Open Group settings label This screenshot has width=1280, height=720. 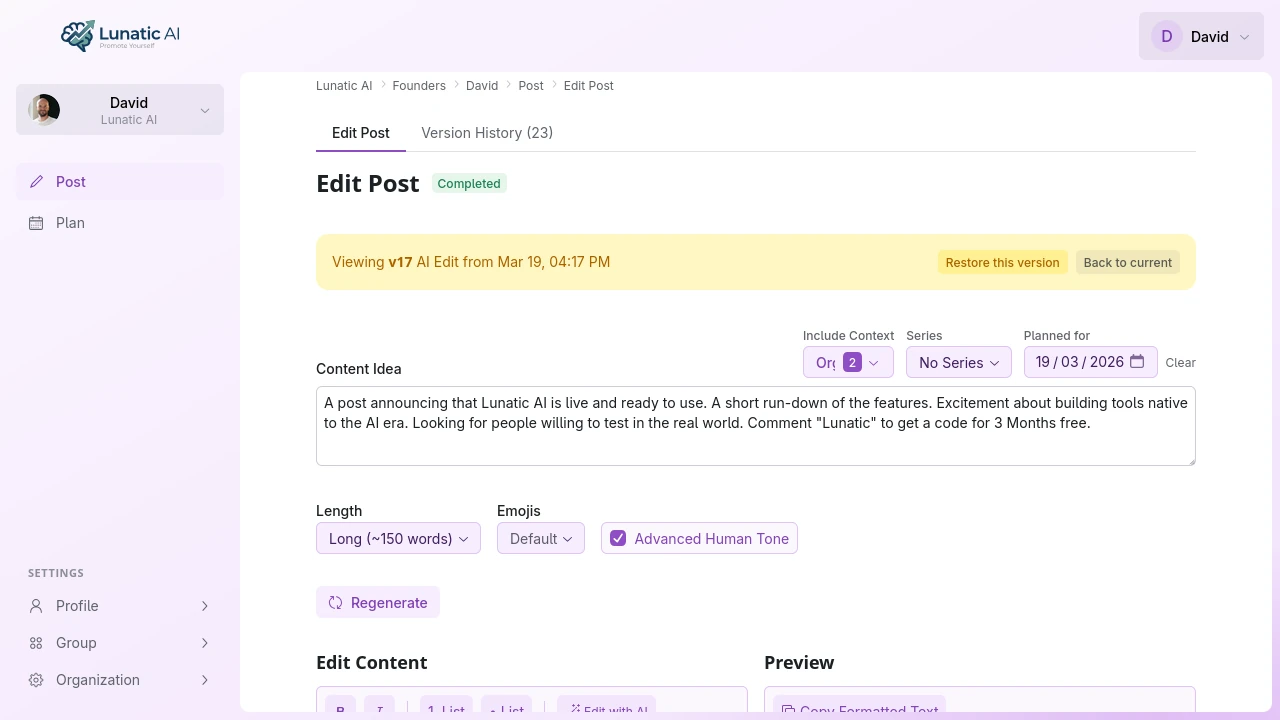76,642
